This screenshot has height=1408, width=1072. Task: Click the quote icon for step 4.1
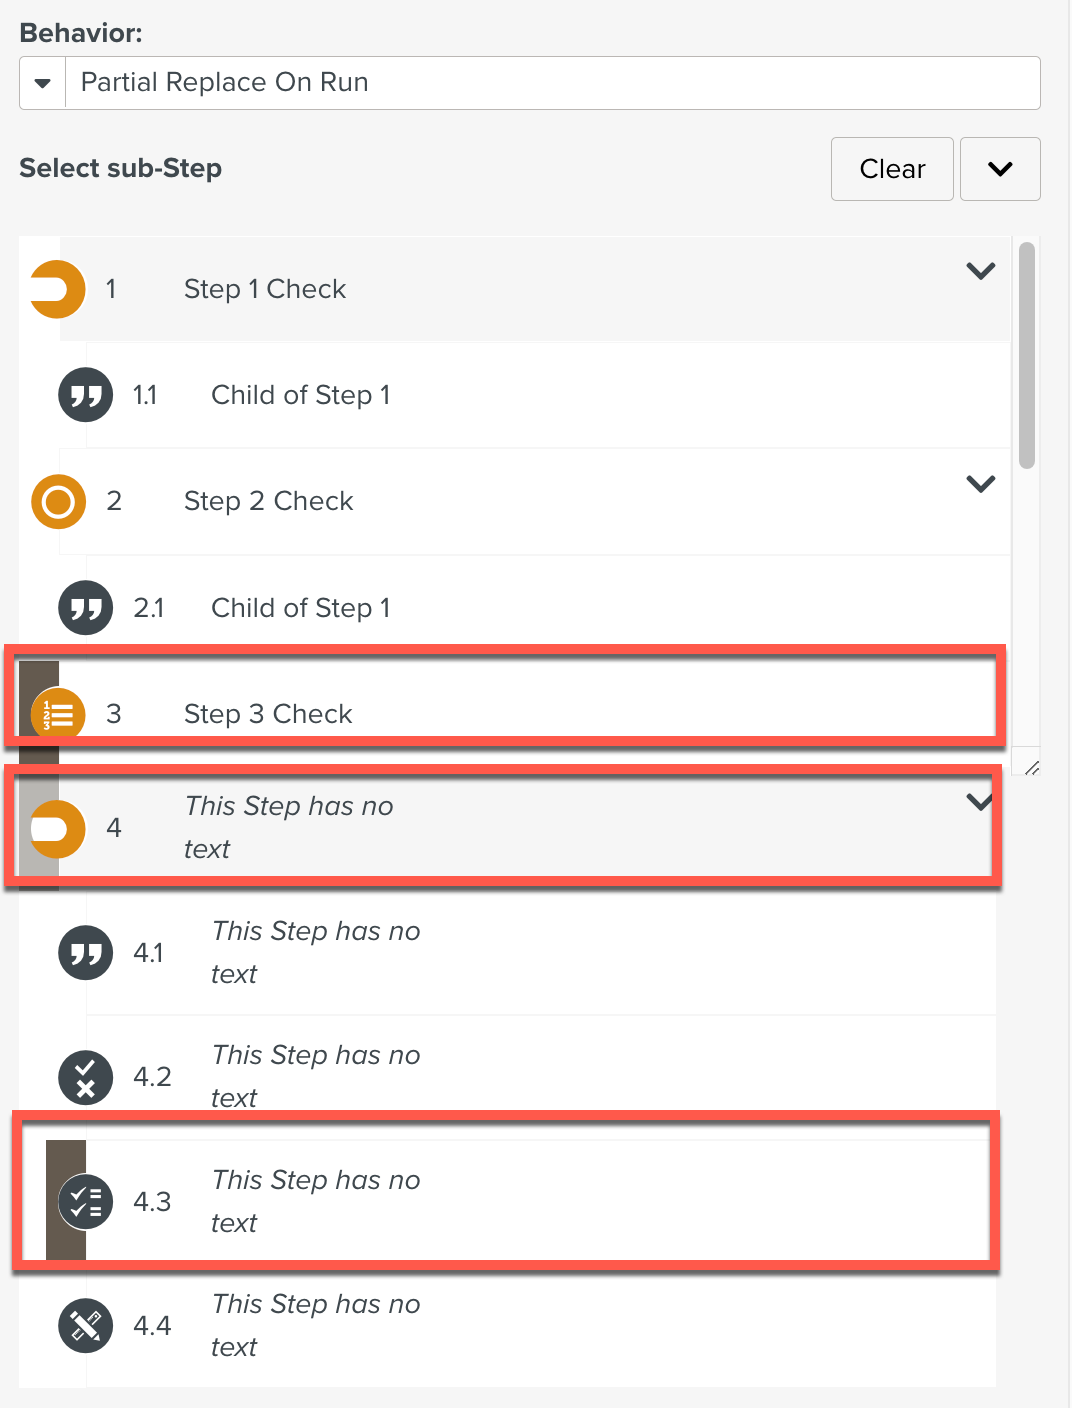[x=86, y=953]
